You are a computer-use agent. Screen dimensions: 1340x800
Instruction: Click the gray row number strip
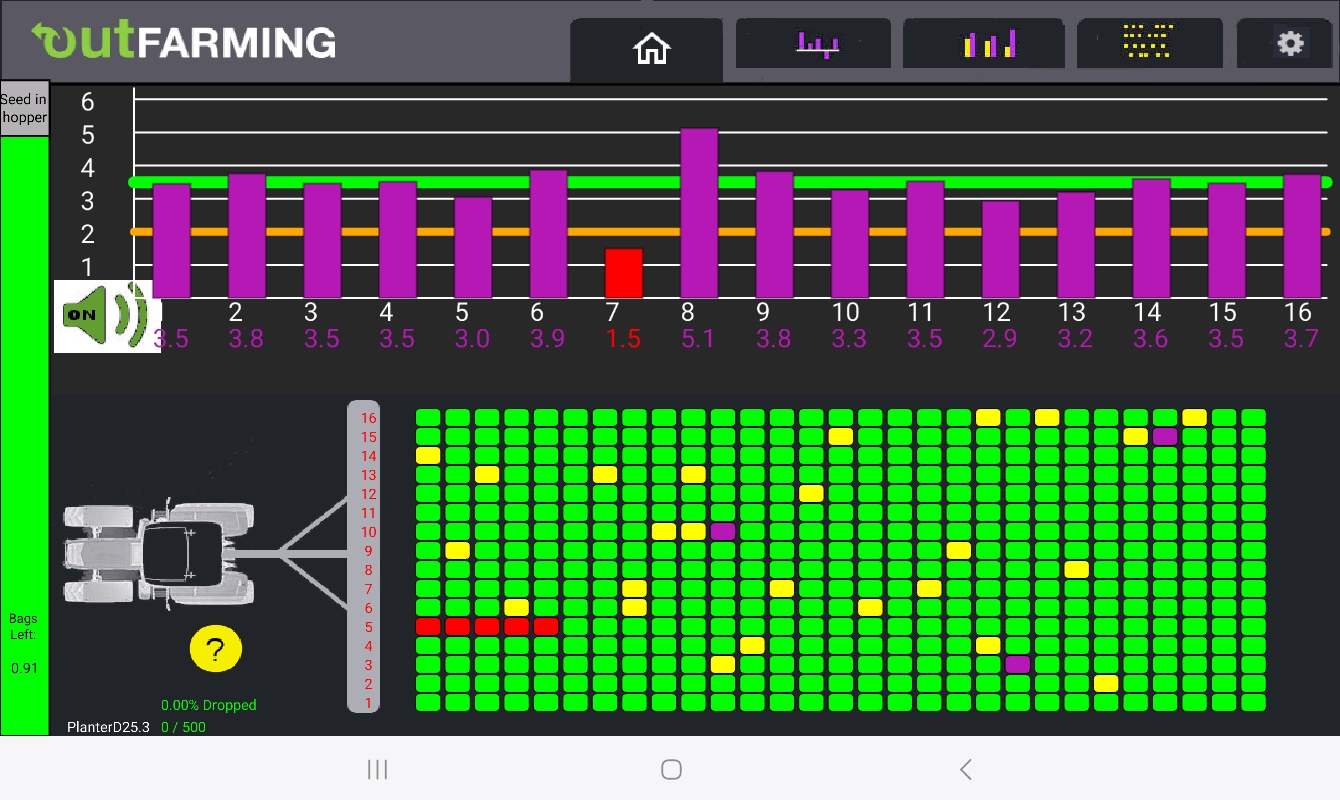tap(364, 556)
